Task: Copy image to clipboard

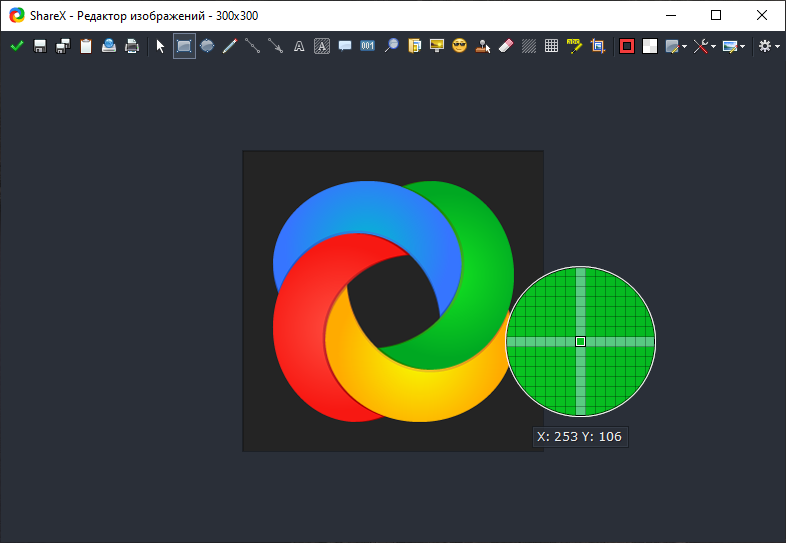Action: point(86,46)
